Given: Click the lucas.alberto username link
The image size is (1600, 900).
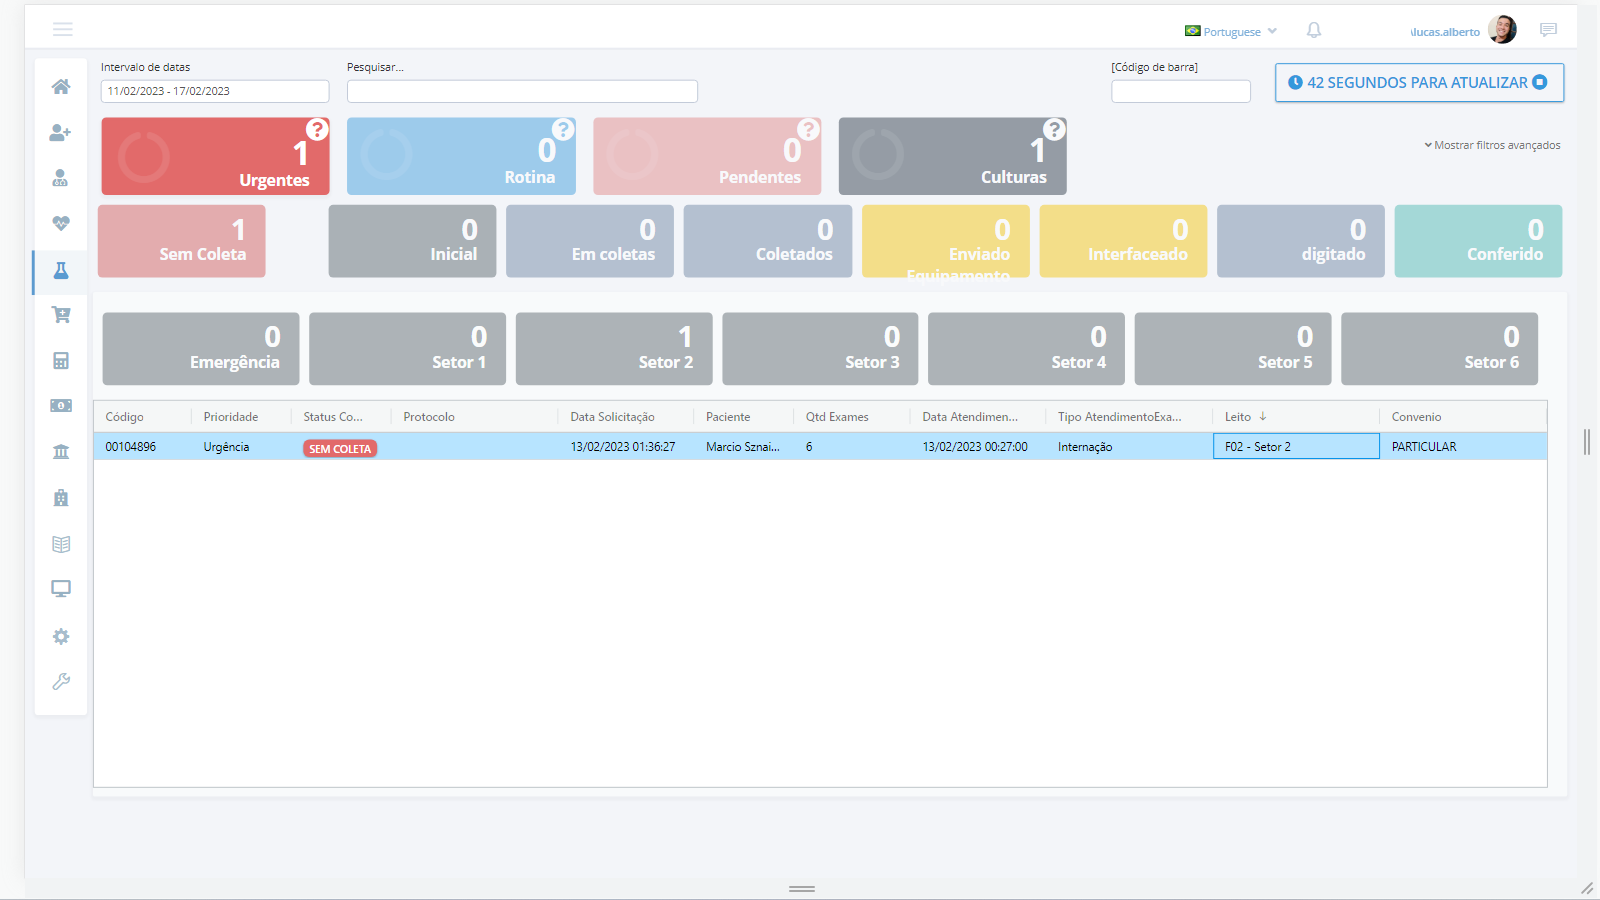Looking at the screenshot, I should pos(1445,32).
